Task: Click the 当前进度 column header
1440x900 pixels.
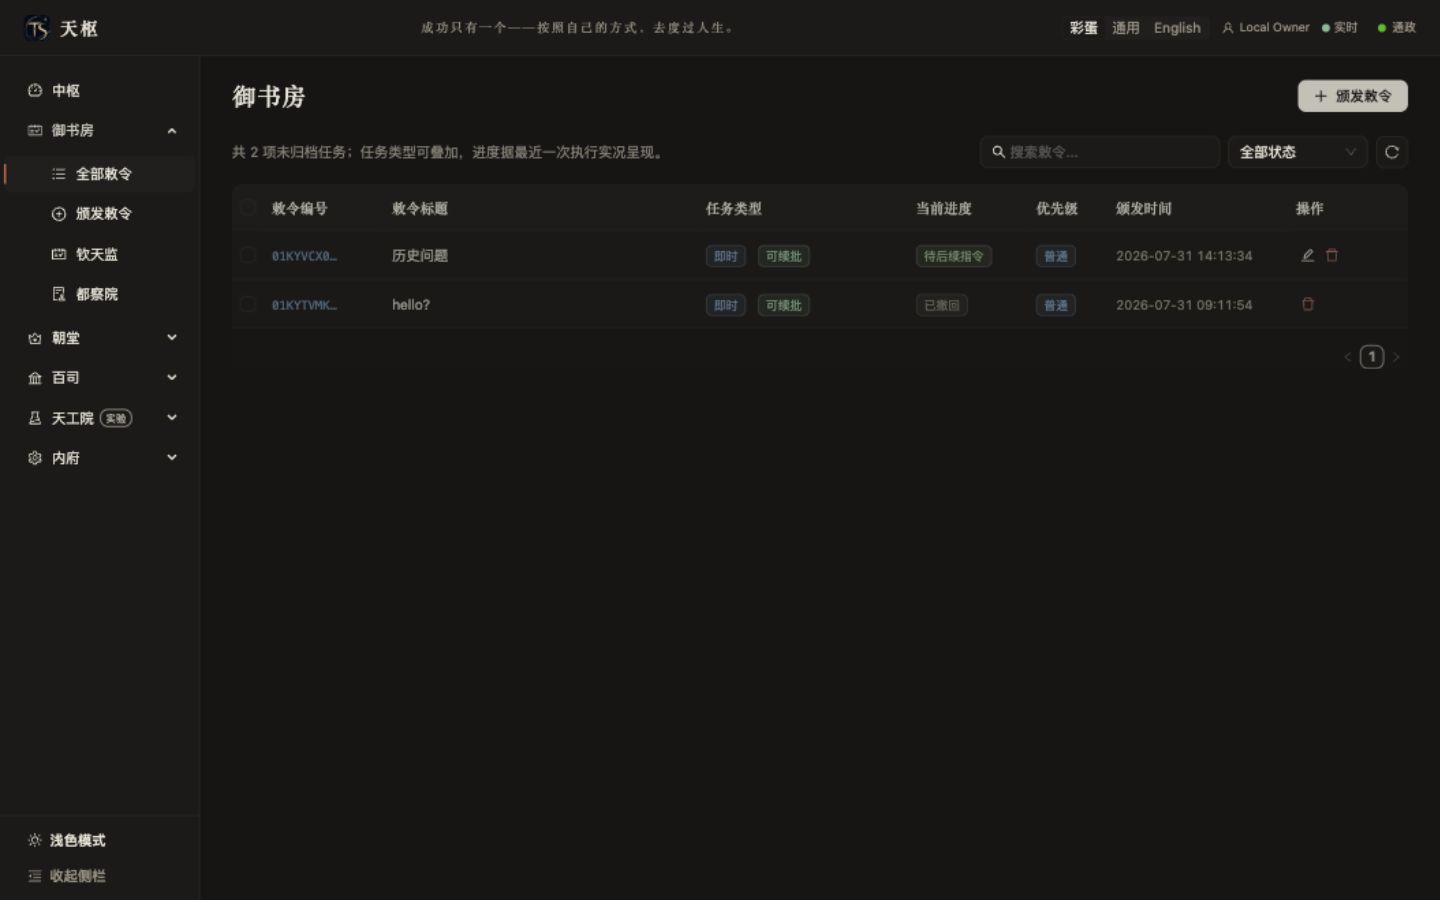Action: coord(944,208)
